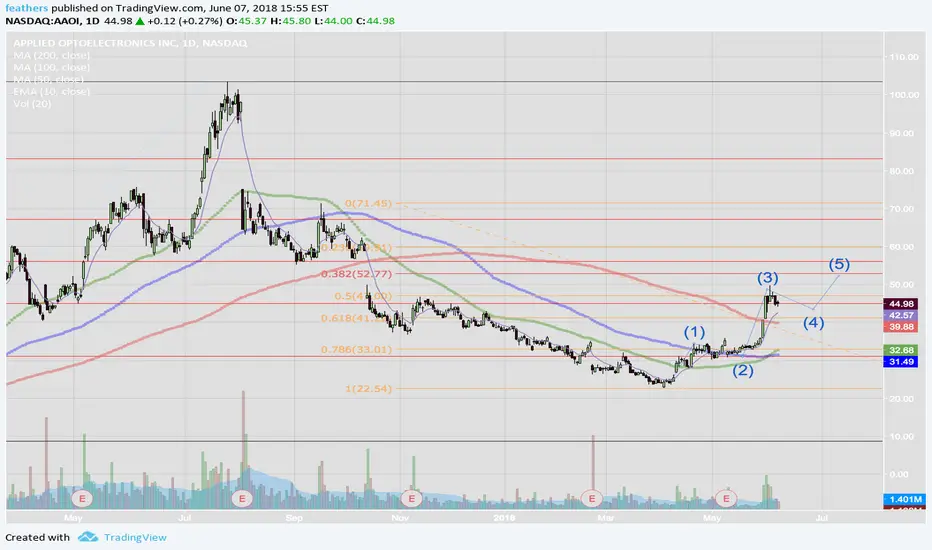Click the 39.88 MA price label

click(x=901, y=326)
